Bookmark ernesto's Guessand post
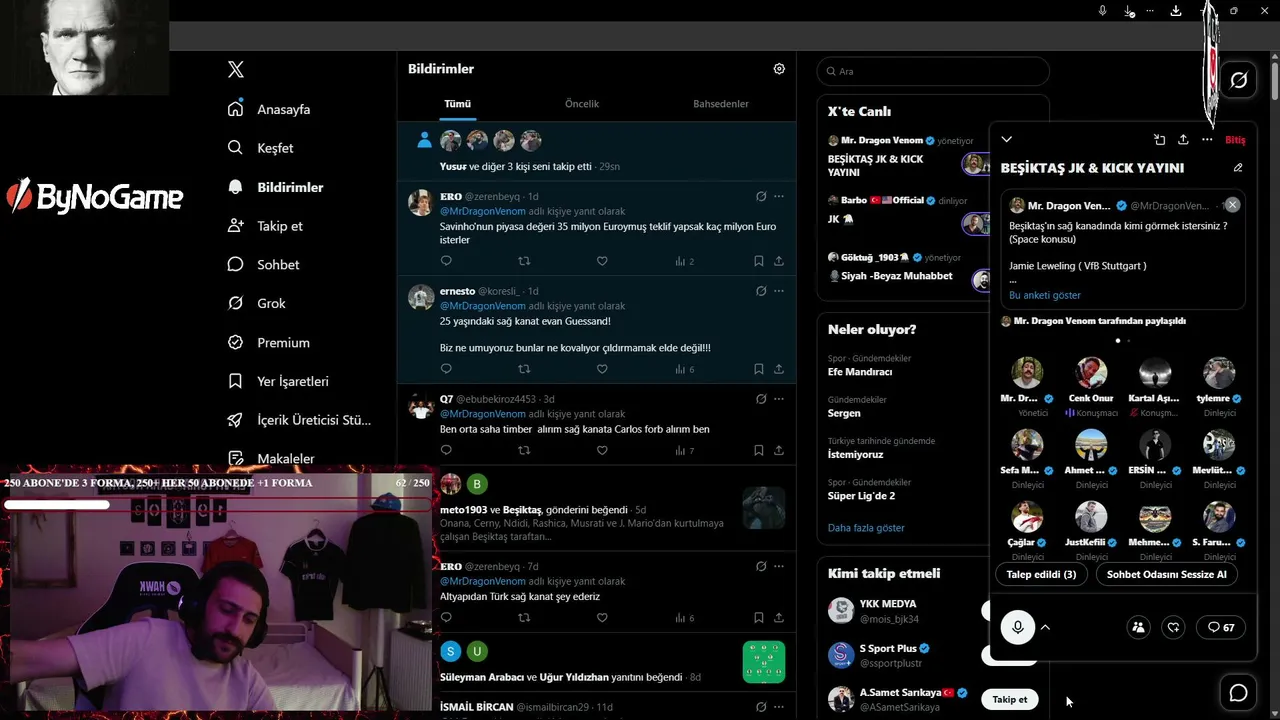This screenshot has height=720, width=1280. (x=759, y=369)
